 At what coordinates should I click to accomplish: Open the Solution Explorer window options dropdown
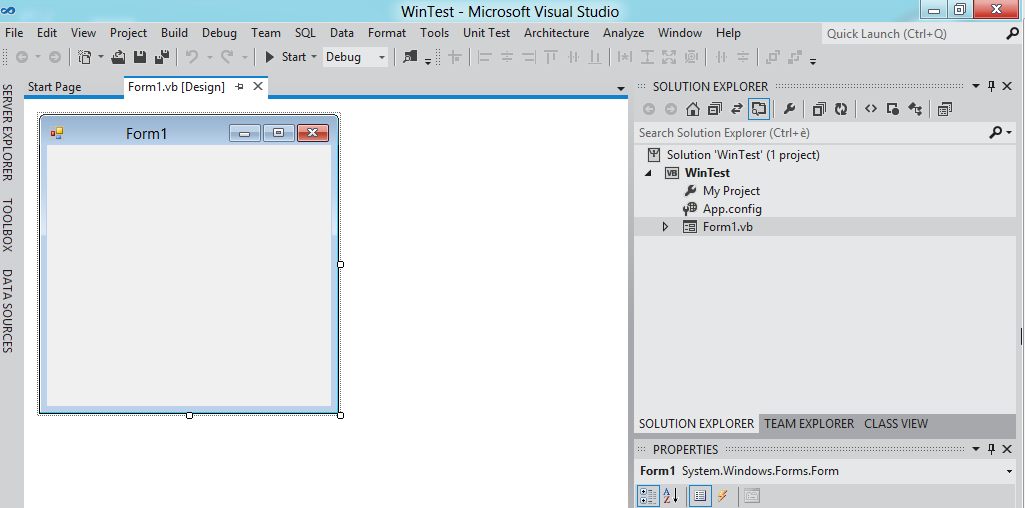[975, 86]
